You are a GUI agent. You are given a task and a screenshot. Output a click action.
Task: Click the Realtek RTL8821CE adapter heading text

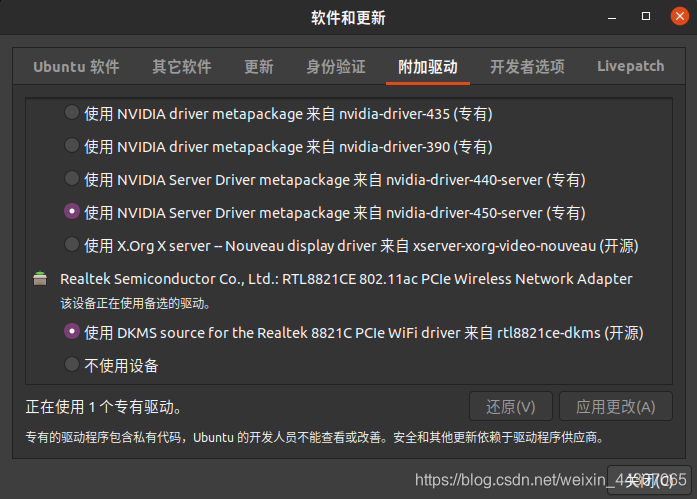[346, 279]
